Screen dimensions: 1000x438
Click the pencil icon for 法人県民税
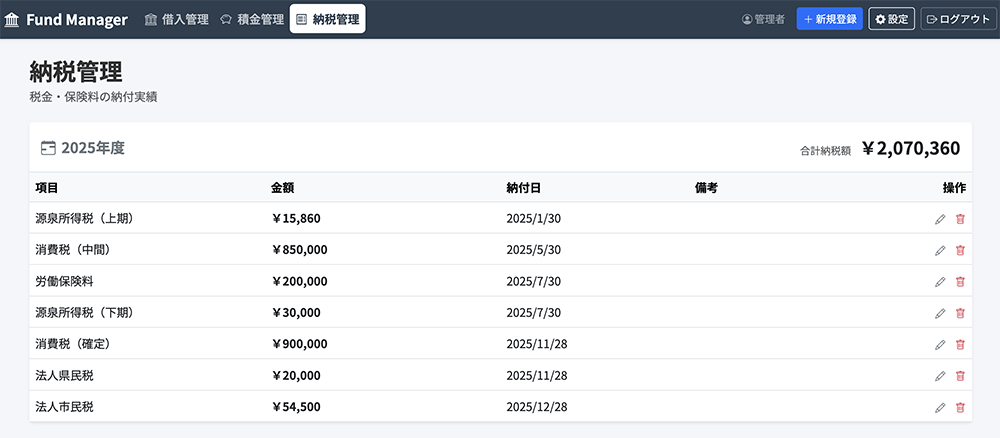tap(940, 376)
